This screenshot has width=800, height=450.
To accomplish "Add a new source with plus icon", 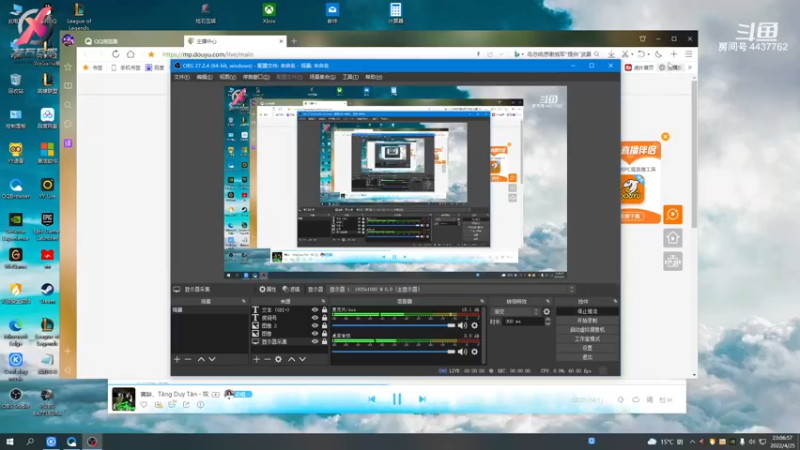I will pyautogui.click(x=257, y=359).
